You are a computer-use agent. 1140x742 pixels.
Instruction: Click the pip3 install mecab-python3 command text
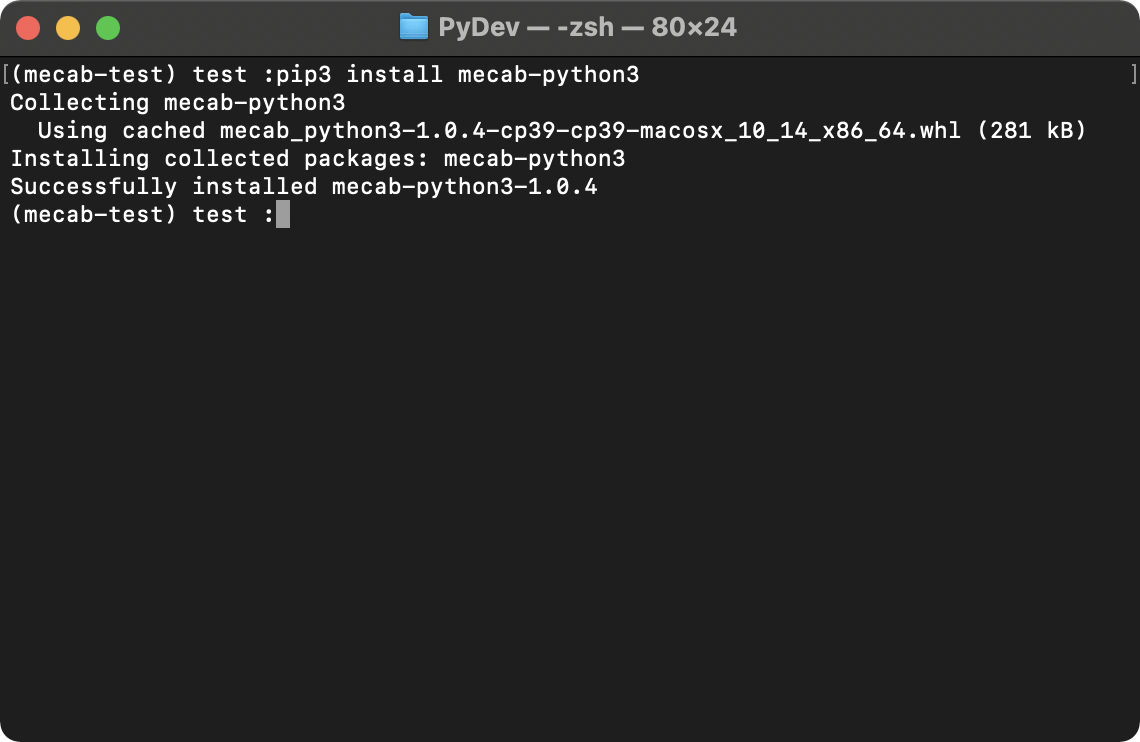[457, 74]
